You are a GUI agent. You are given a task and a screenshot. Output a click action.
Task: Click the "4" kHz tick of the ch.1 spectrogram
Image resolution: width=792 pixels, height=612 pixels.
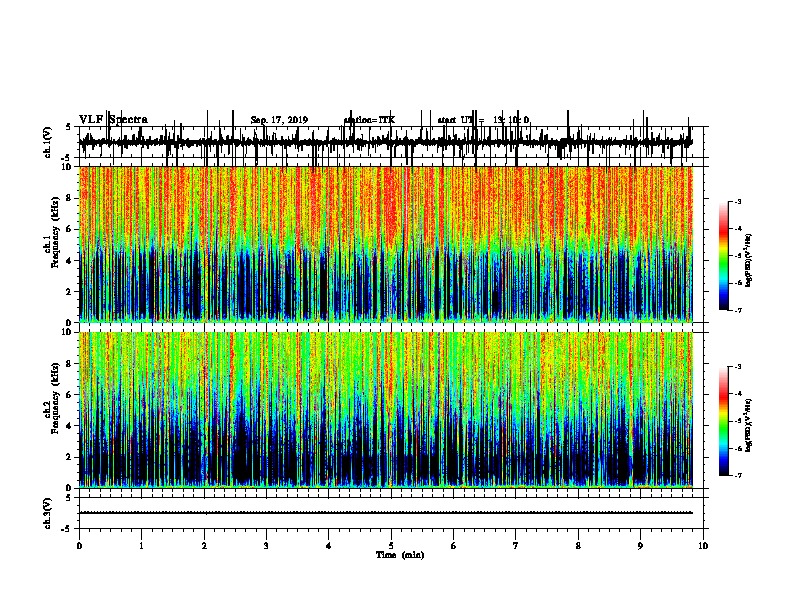69,261
